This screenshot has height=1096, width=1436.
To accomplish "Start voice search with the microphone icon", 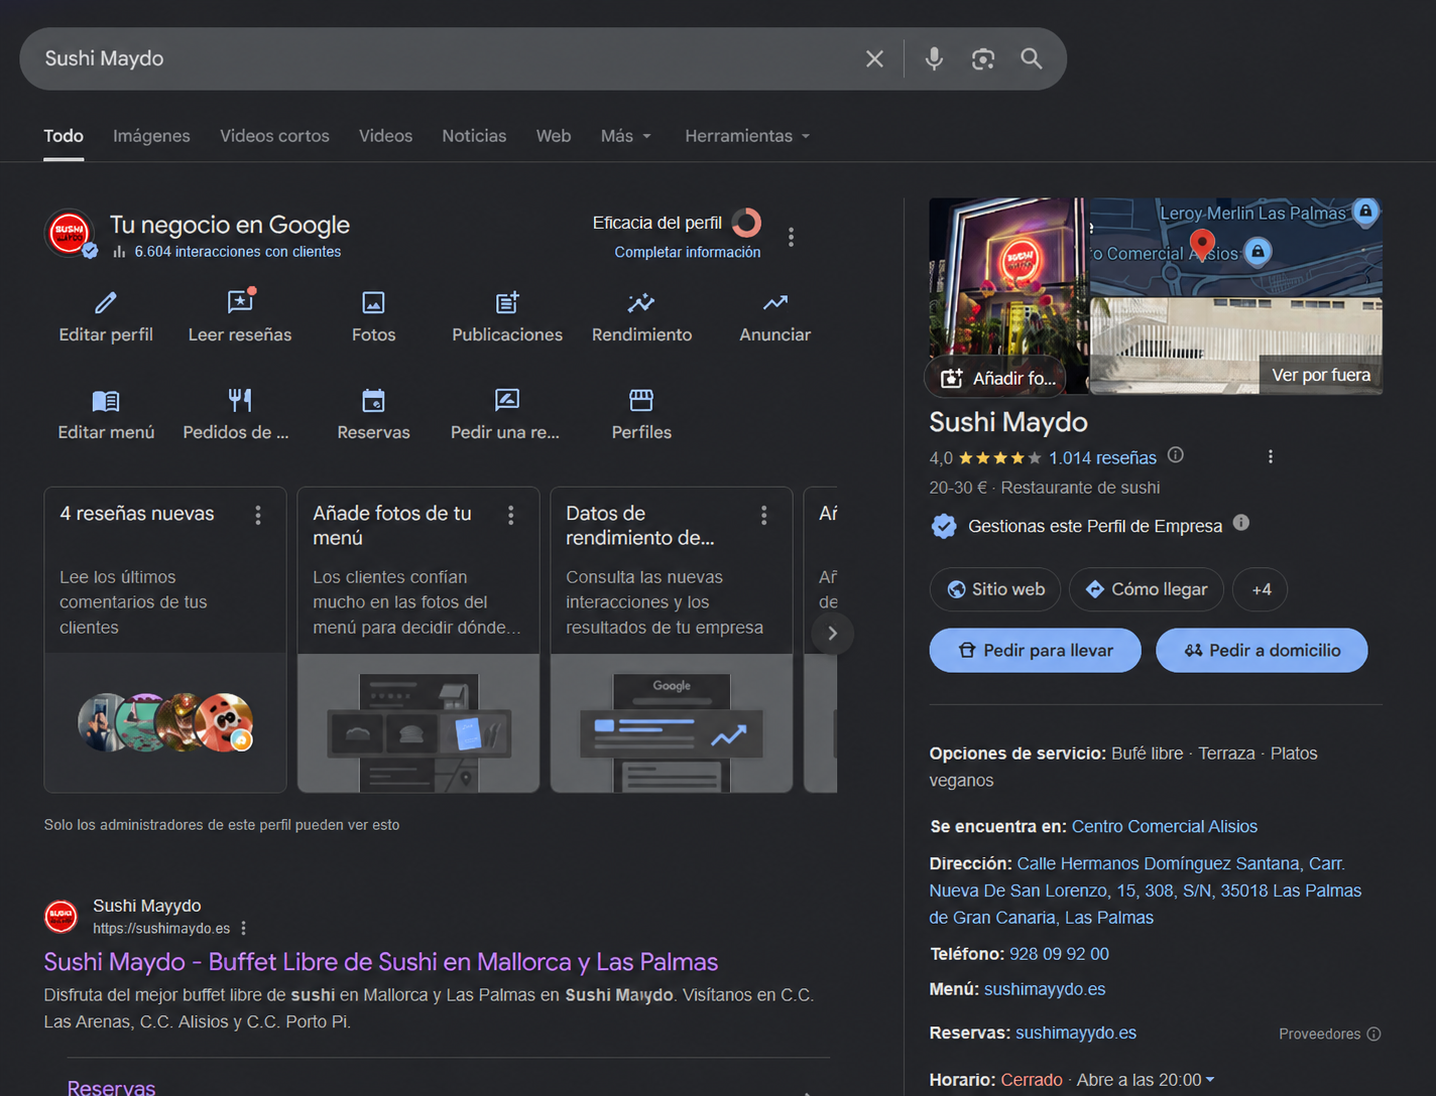I will click(x=934, y=59).
